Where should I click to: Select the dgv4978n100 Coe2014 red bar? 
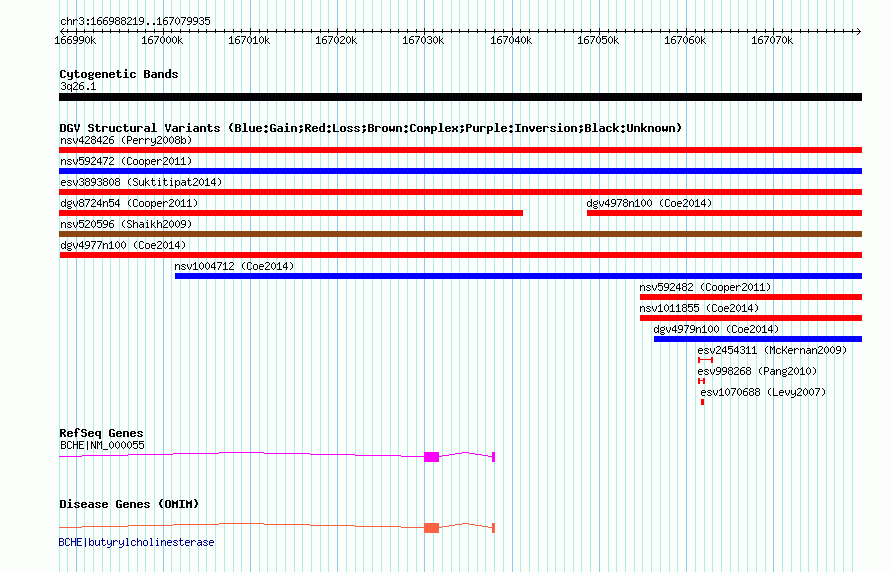pos(724,213)
